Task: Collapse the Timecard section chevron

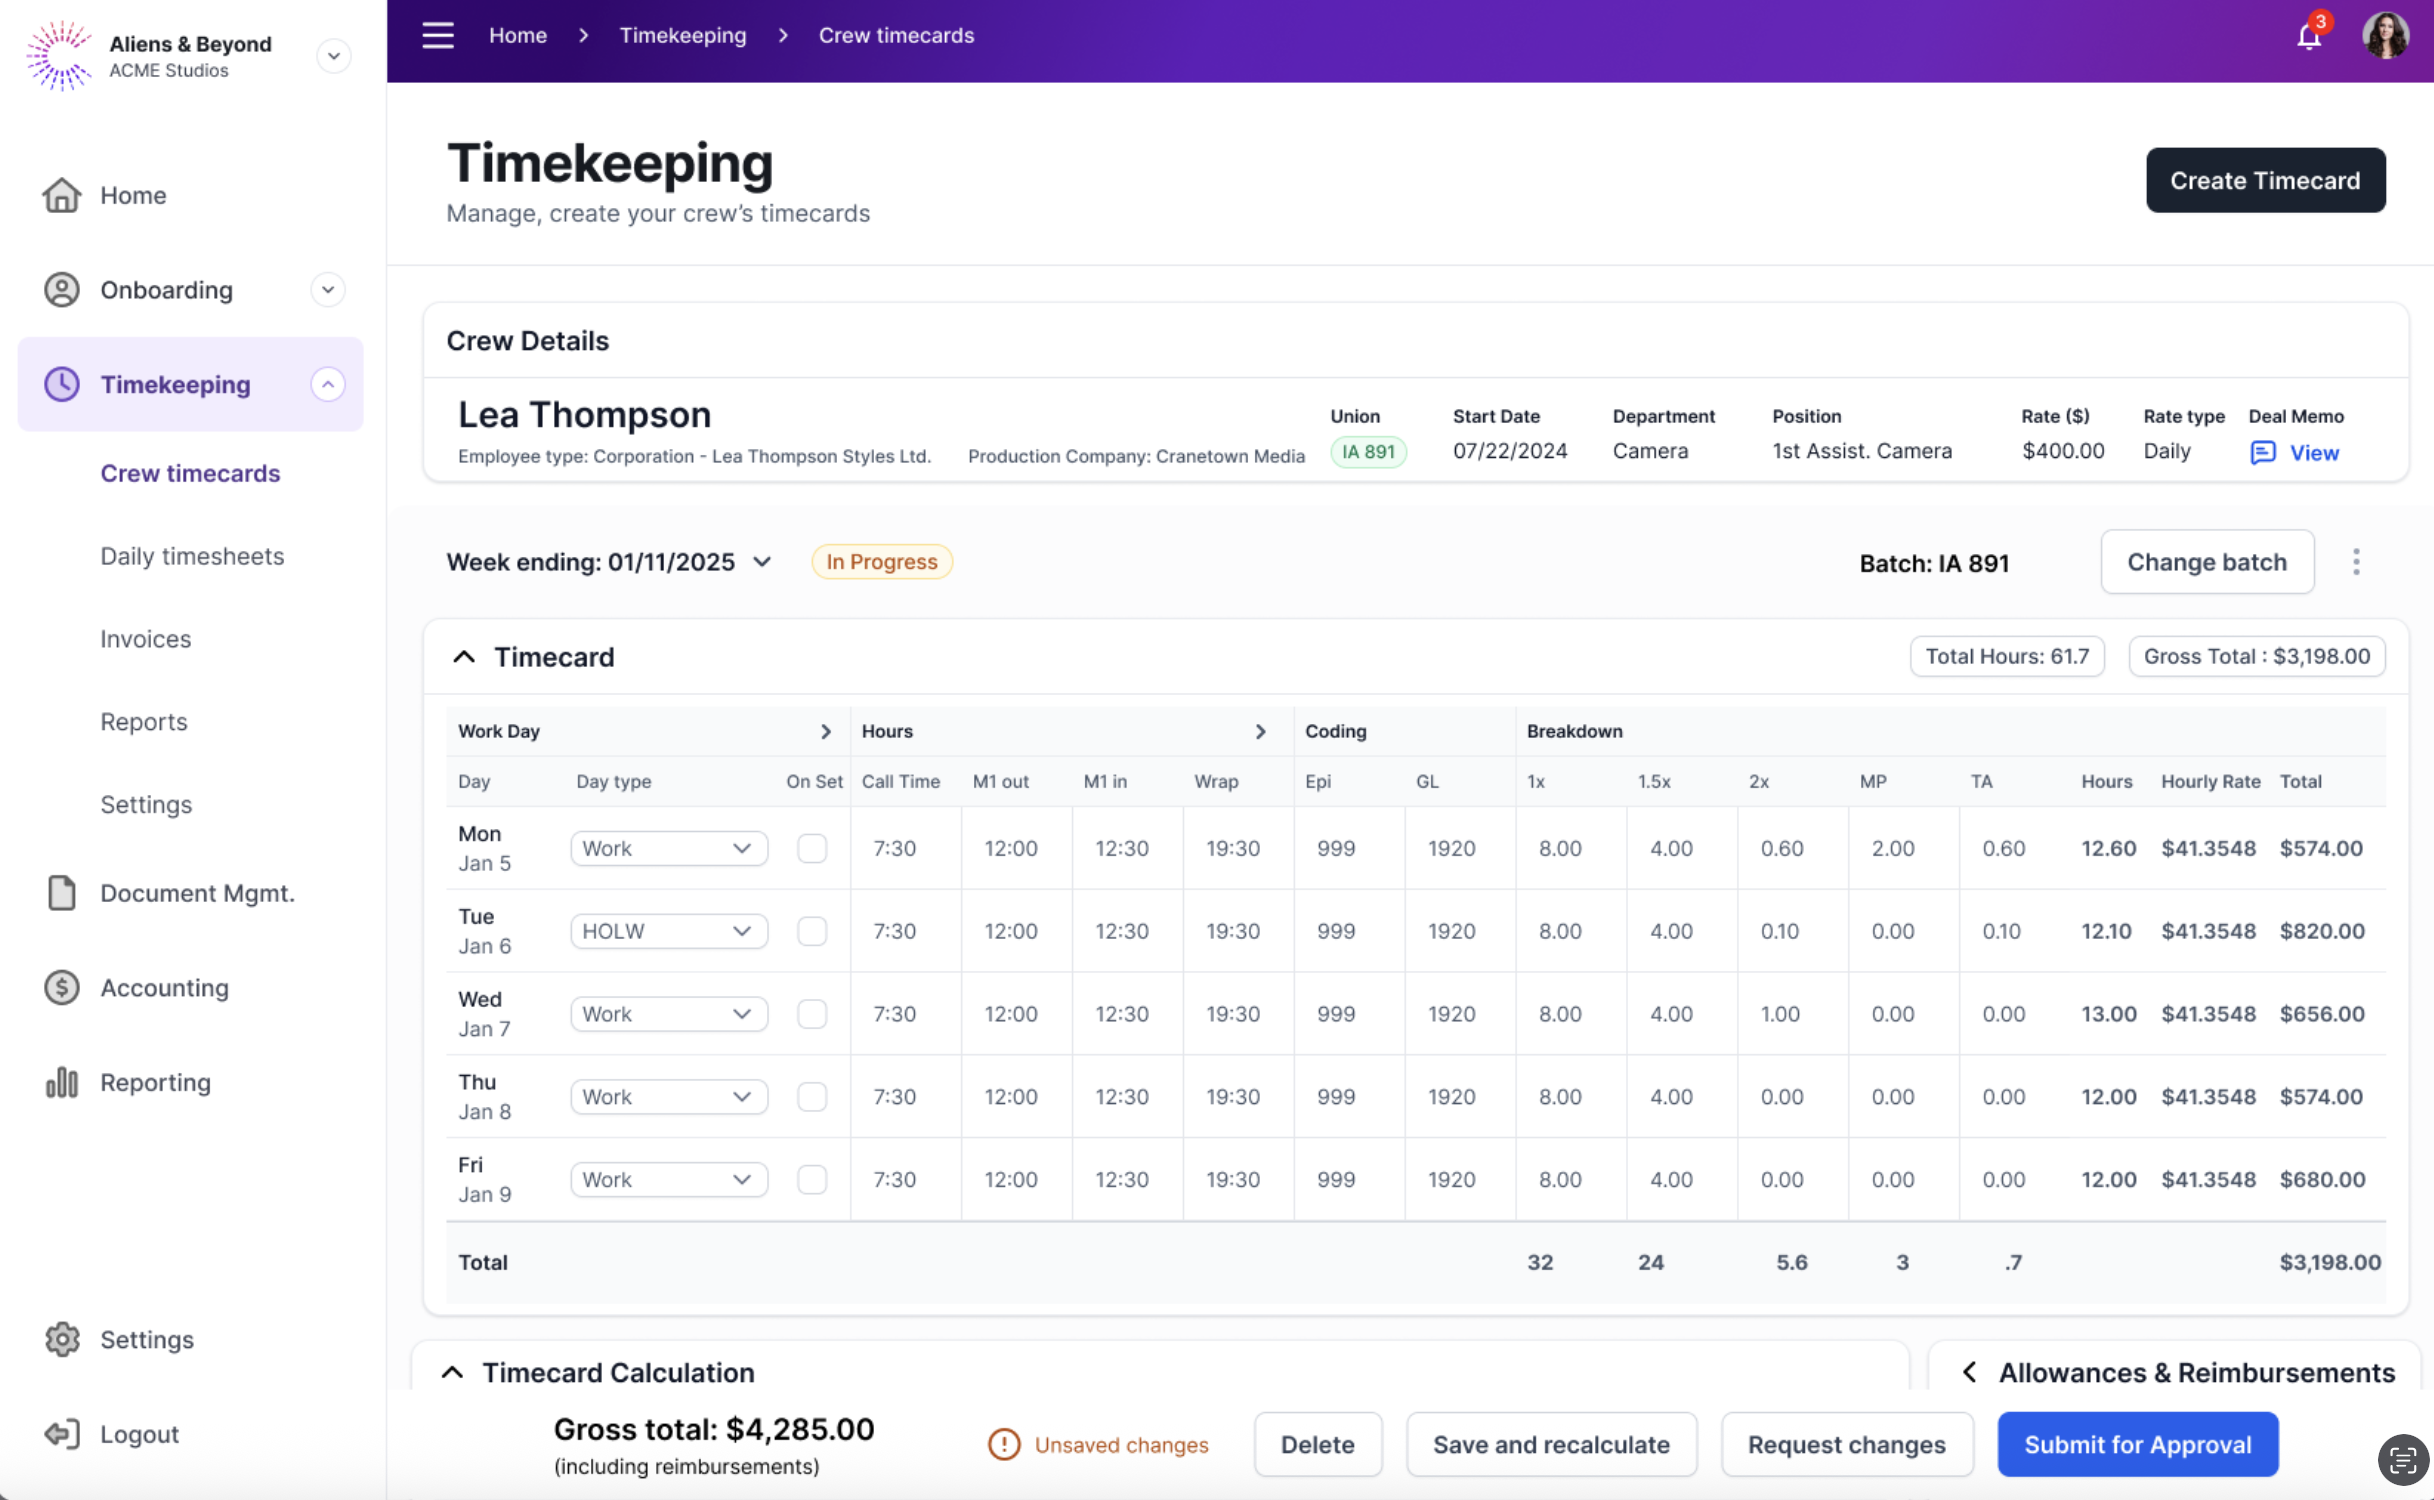Action: 464,657
